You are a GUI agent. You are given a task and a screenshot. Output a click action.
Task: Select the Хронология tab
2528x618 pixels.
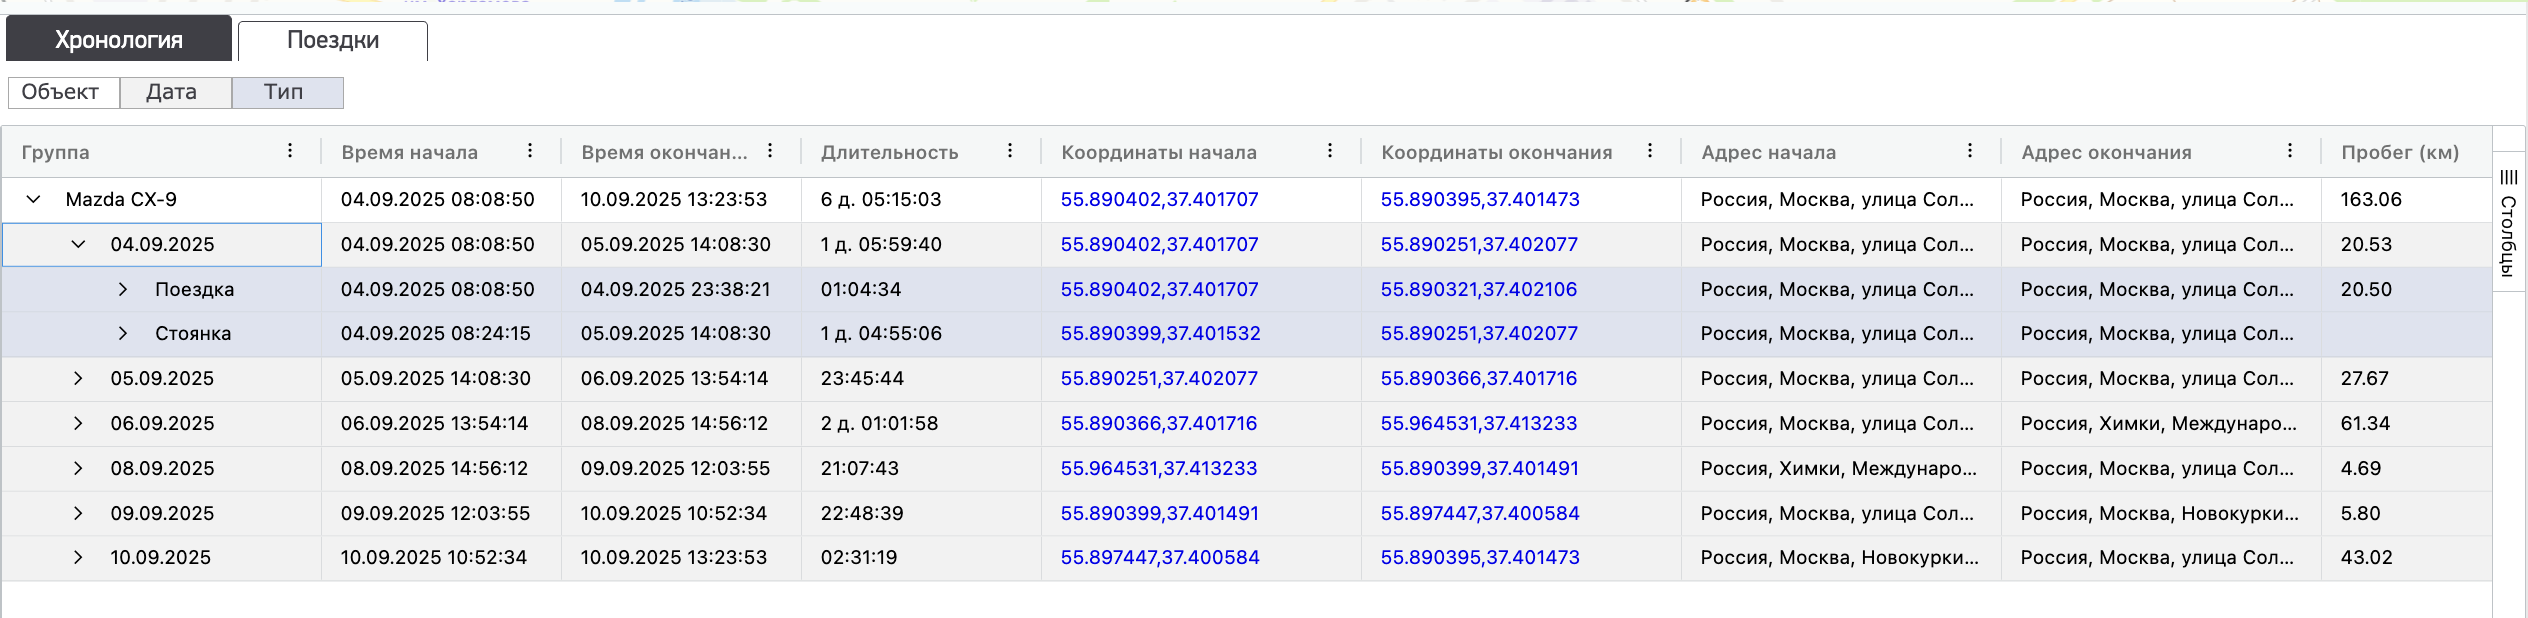(x=118, y=40)
